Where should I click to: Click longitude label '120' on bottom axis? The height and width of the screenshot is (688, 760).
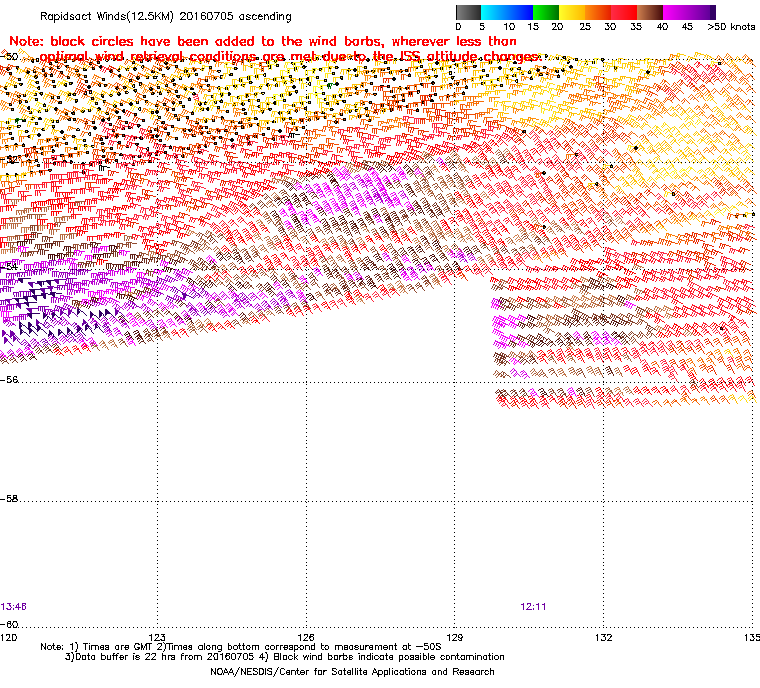[x=9, y=637]
